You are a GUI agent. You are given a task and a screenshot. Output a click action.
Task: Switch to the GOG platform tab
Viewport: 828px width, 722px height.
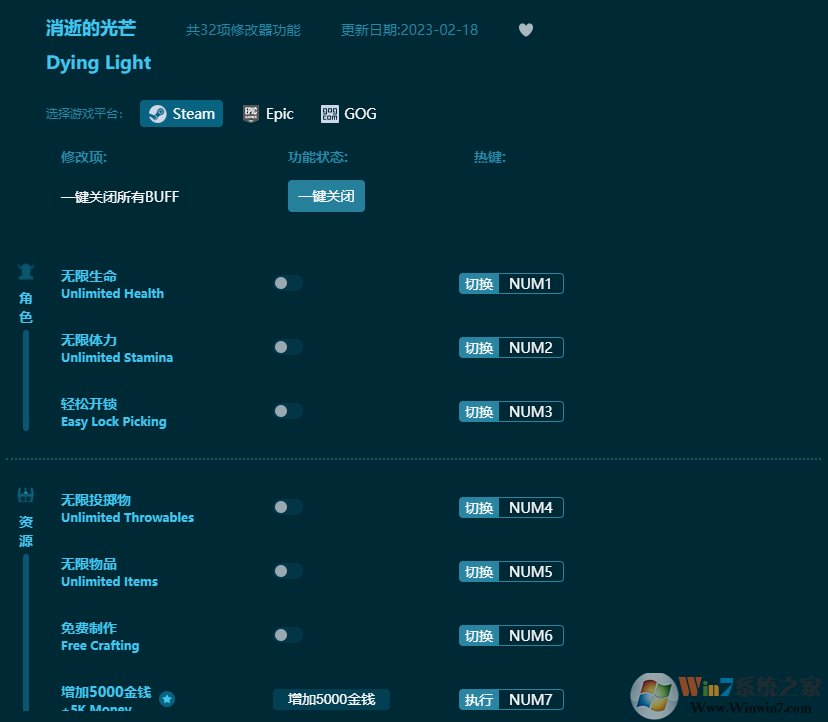point(348,113)
